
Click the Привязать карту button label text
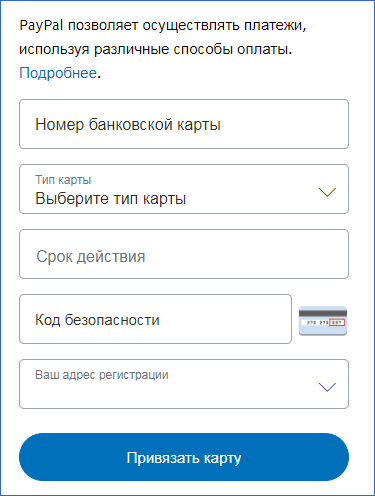tap(184, 458)
